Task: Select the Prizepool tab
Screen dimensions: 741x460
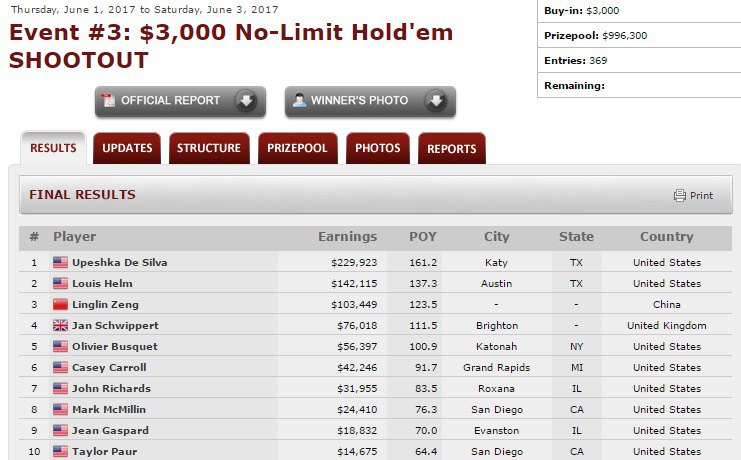Action: point(297,148)
